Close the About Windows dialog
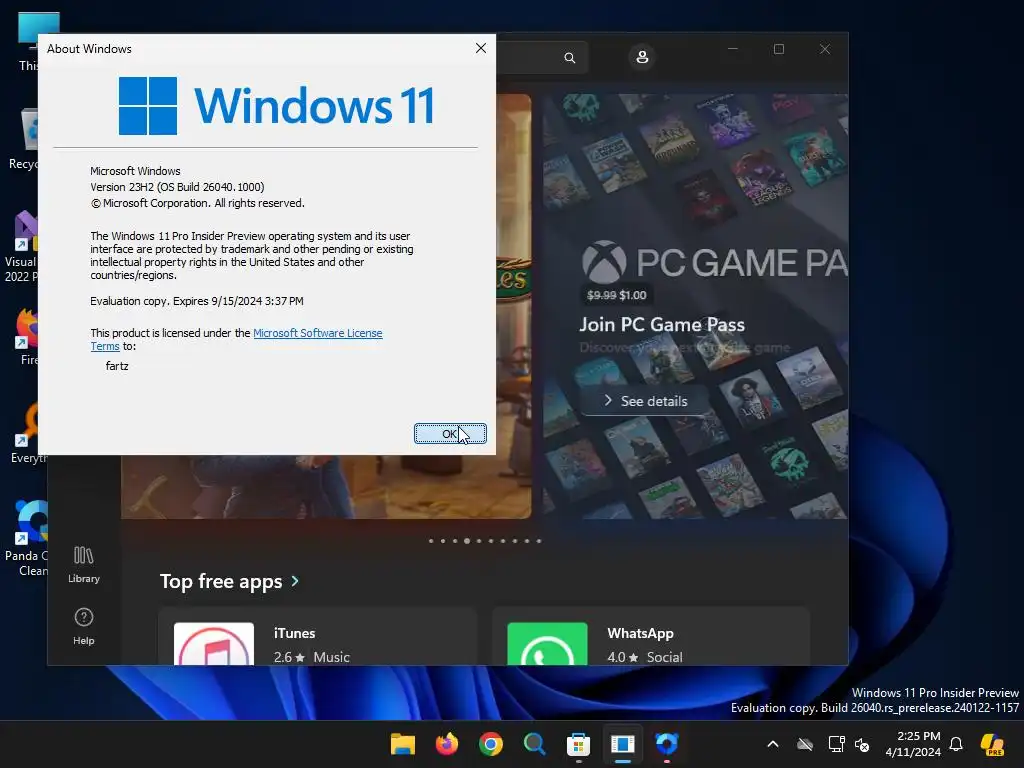The image size is (1024, 768). click(x=481, y=48)
